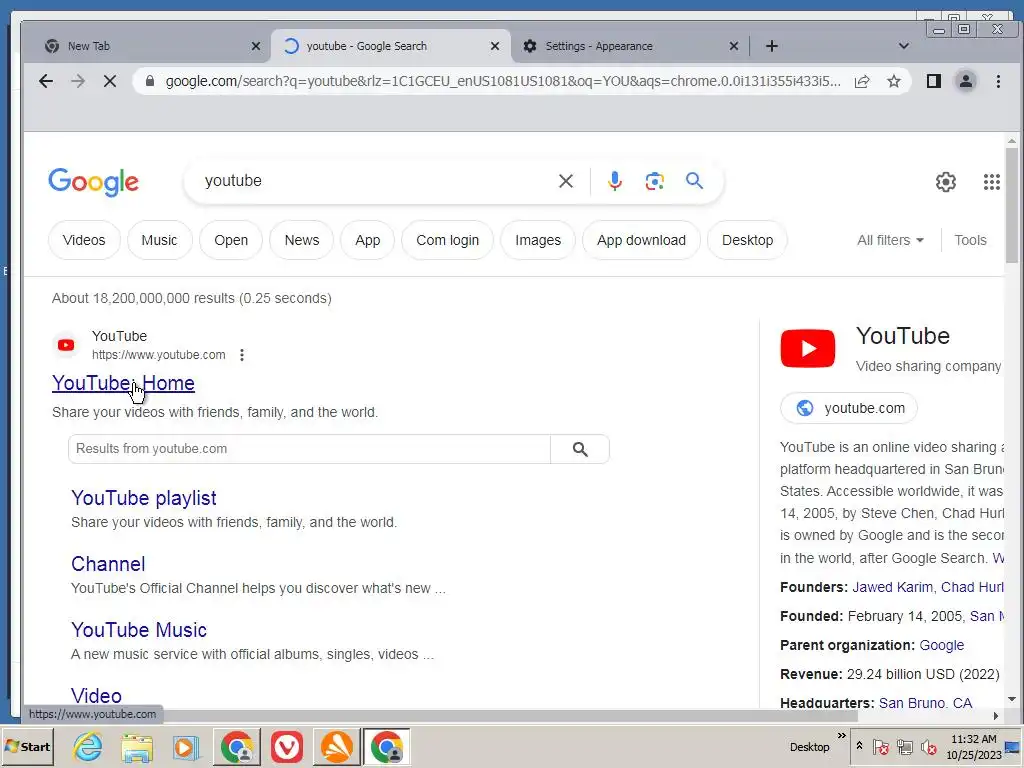Click the Results from youtube.com search field

pos(310,449)
